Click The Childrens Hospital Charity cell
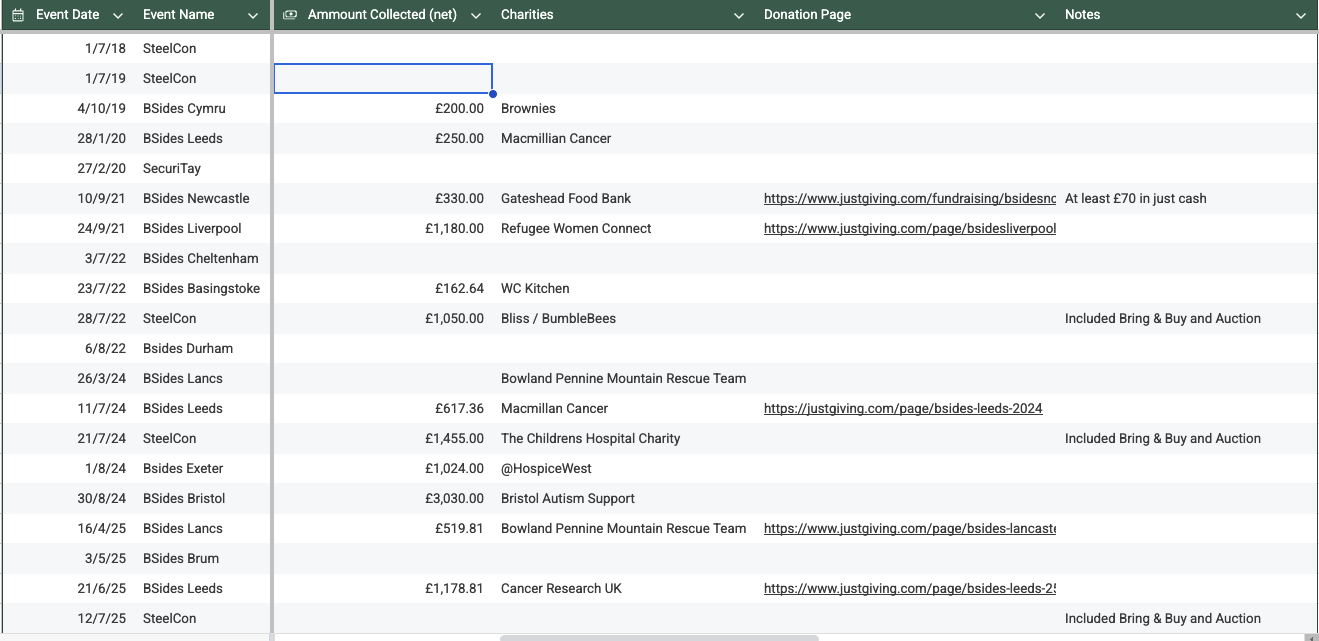 coord(626,439)
